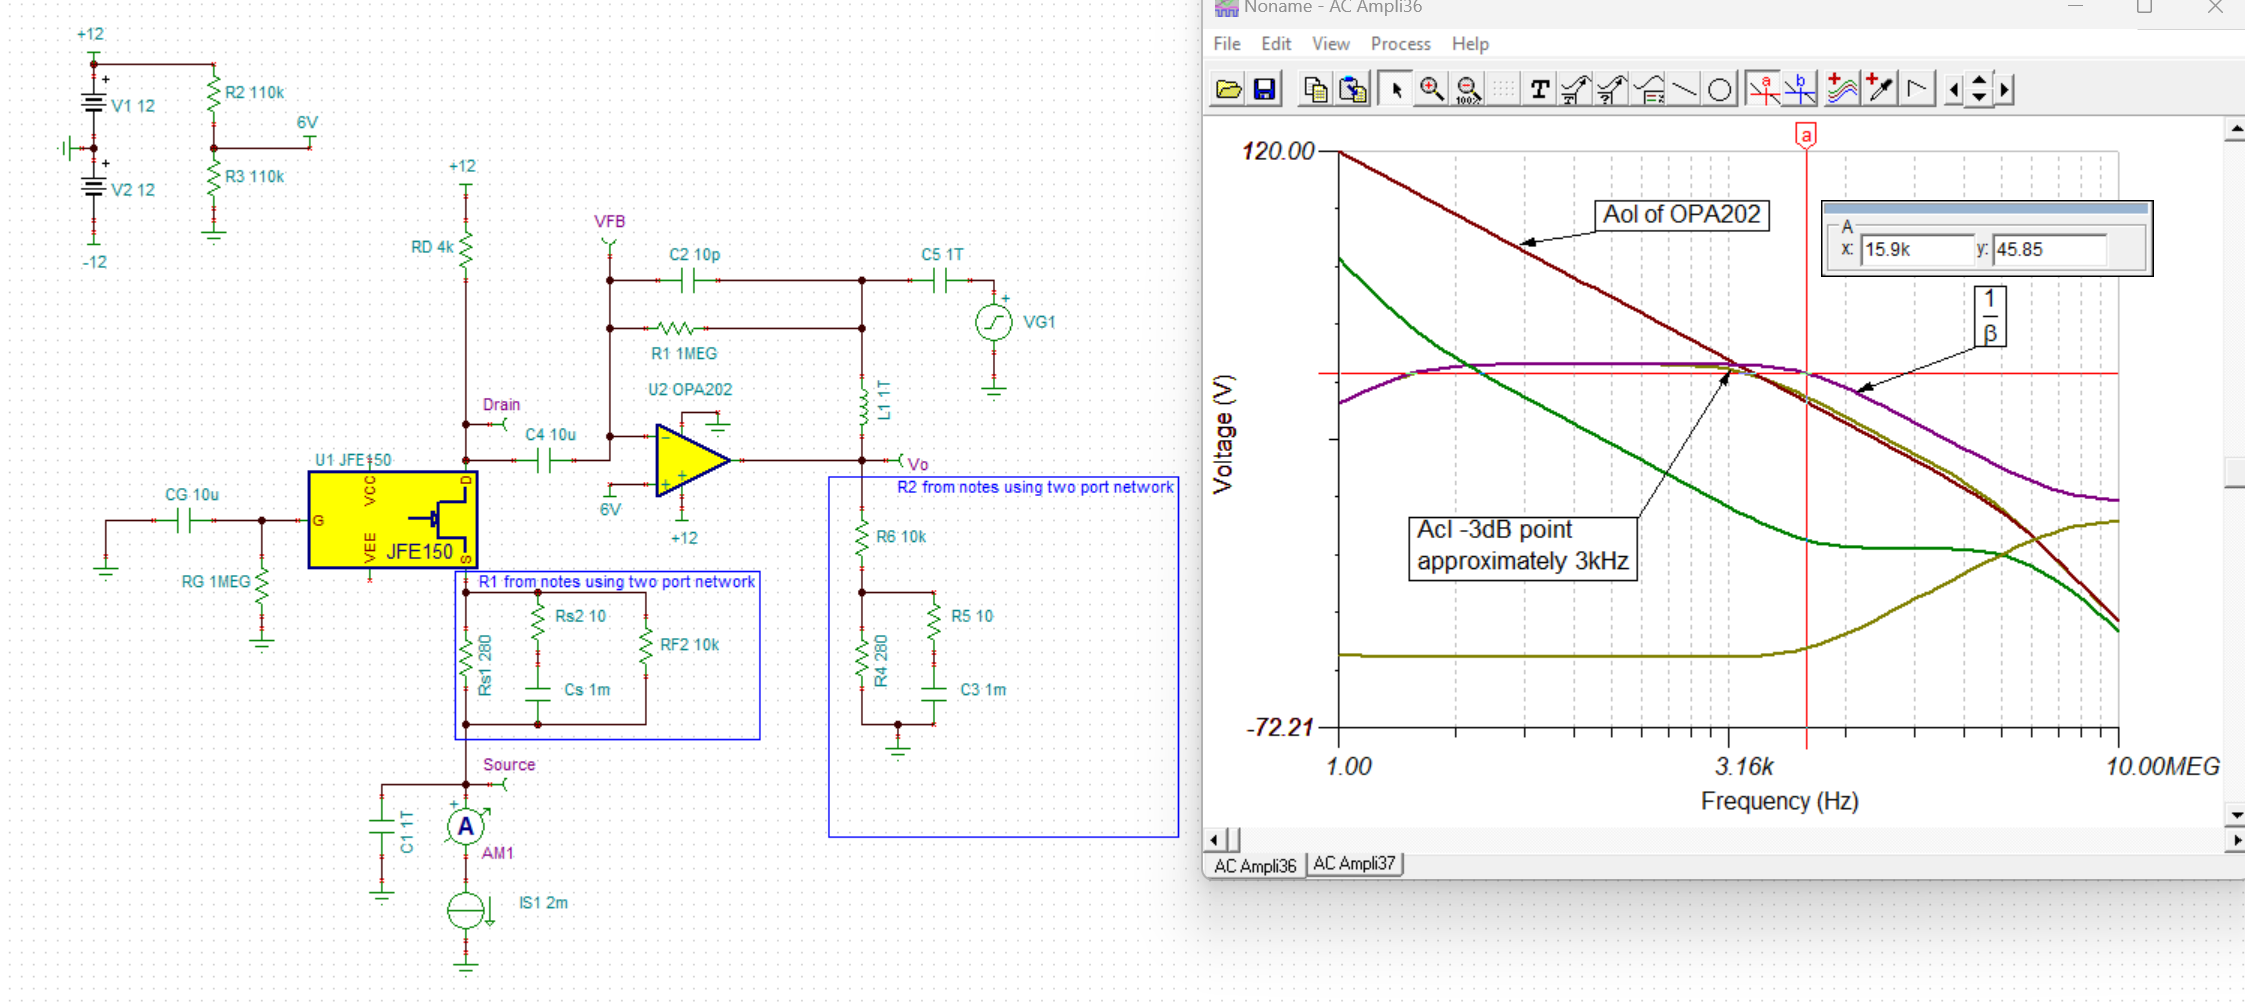Reset zoom with the 100% magnifier

coord(1468,90)
